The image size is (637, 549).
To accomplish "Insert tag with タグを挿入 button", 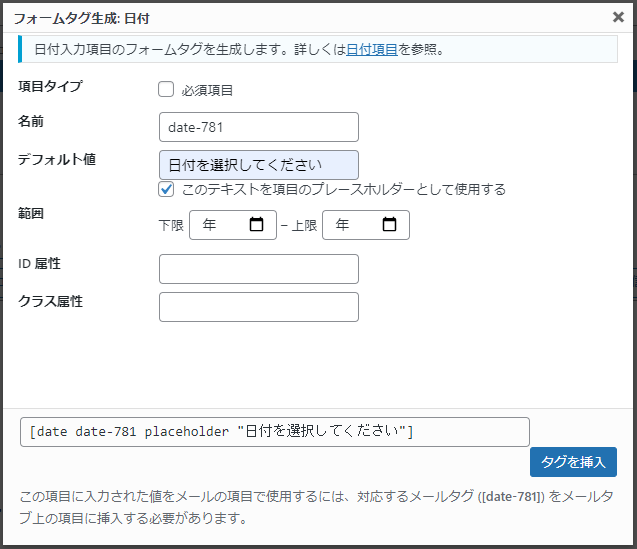I will [573, 462].
